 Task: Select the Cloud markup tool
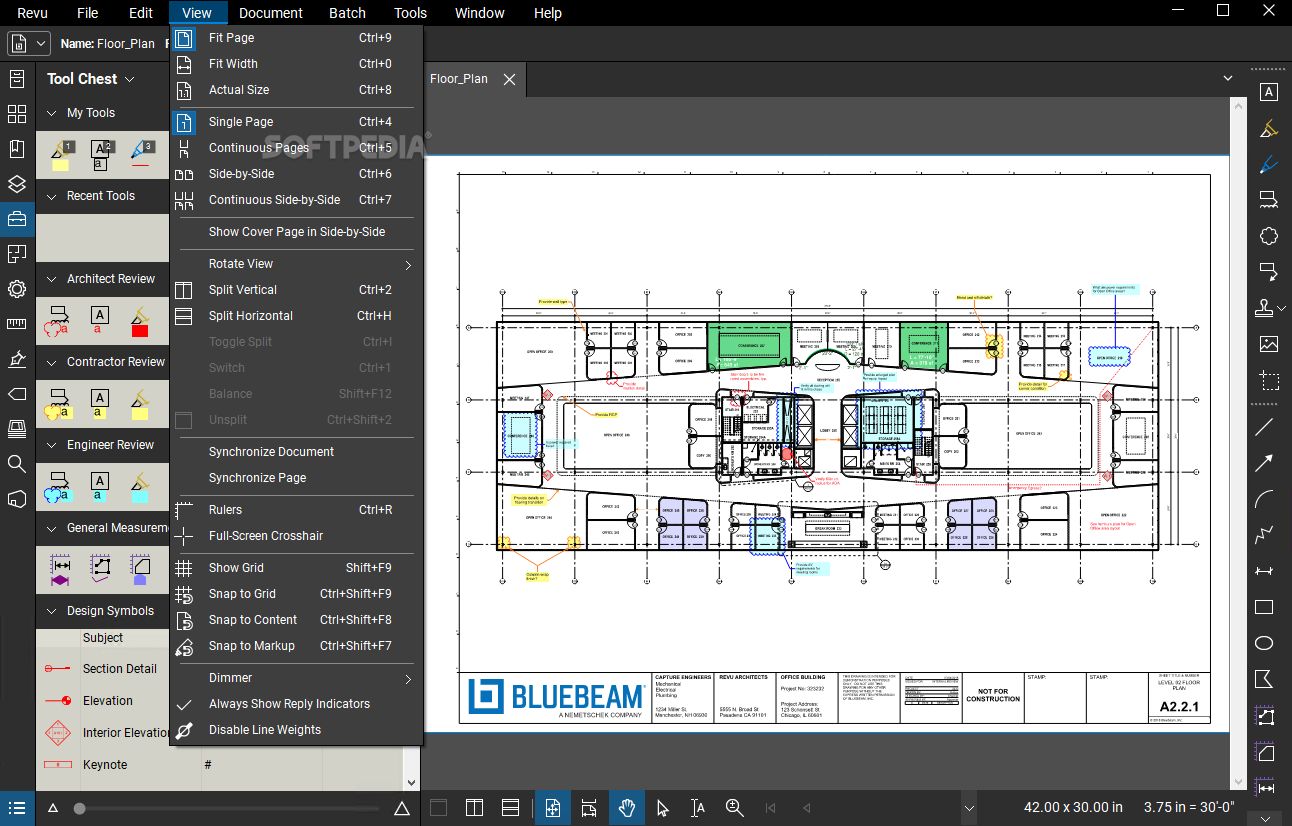(1268, 236)
